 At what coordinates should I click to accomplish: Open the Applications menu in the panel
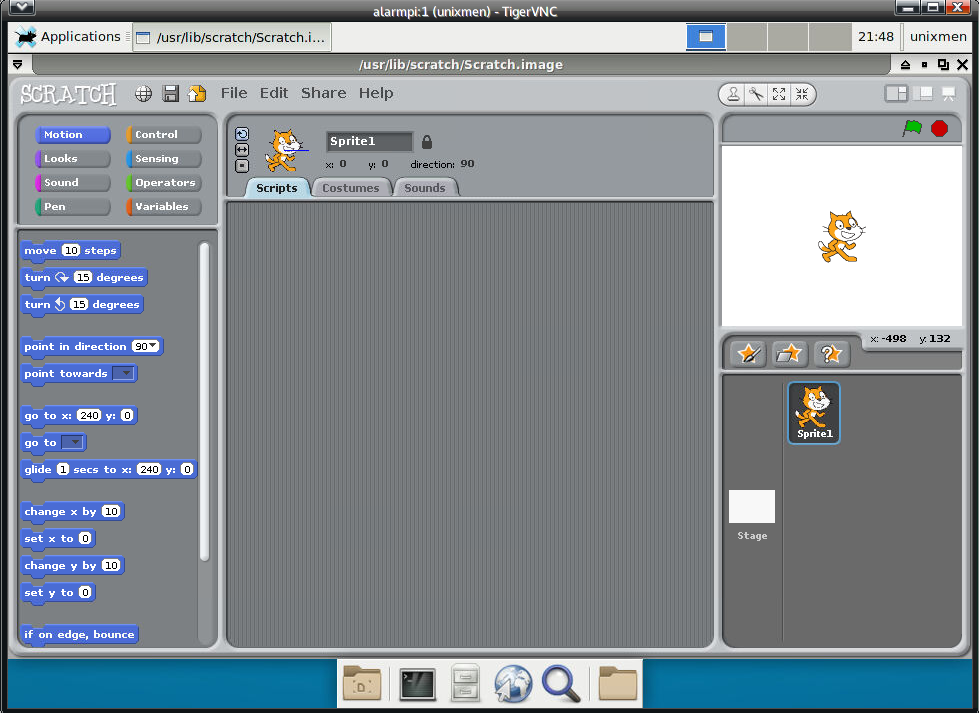coord(67,37)
